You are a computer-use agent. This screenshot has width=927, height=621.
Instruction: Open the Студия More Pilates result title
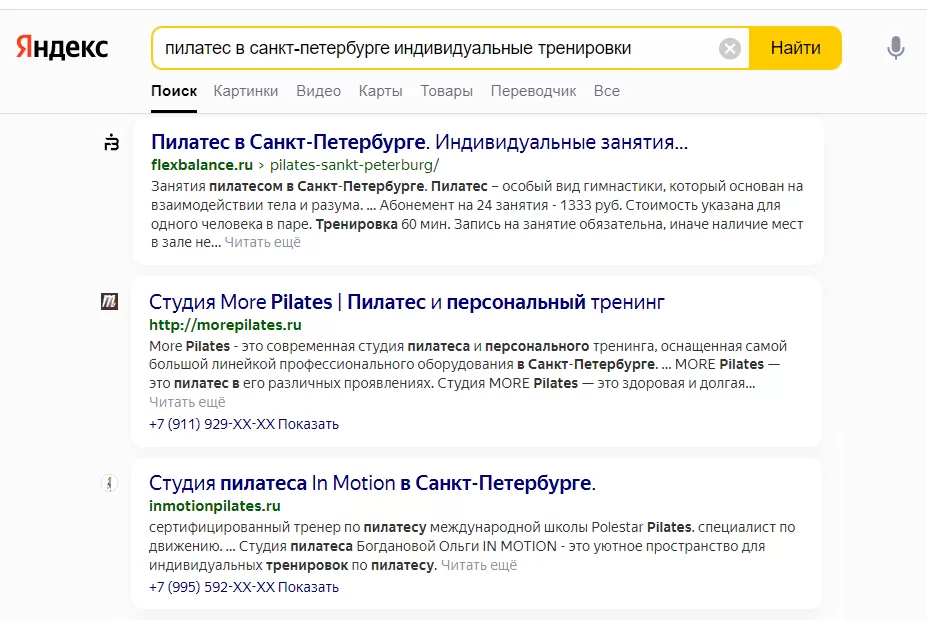[407, 302]
